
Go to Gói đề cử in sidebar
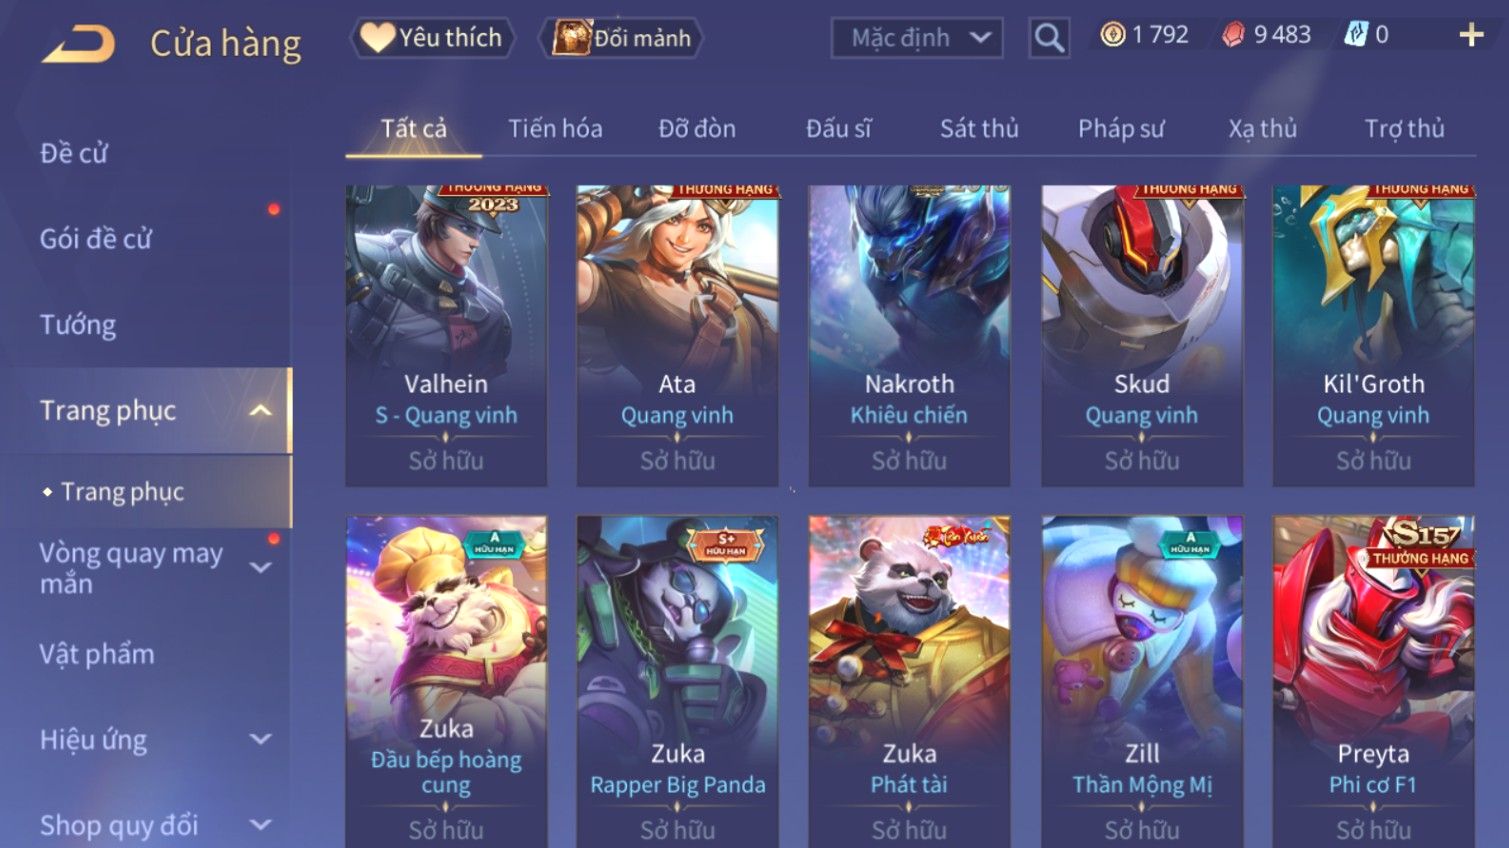96,239
